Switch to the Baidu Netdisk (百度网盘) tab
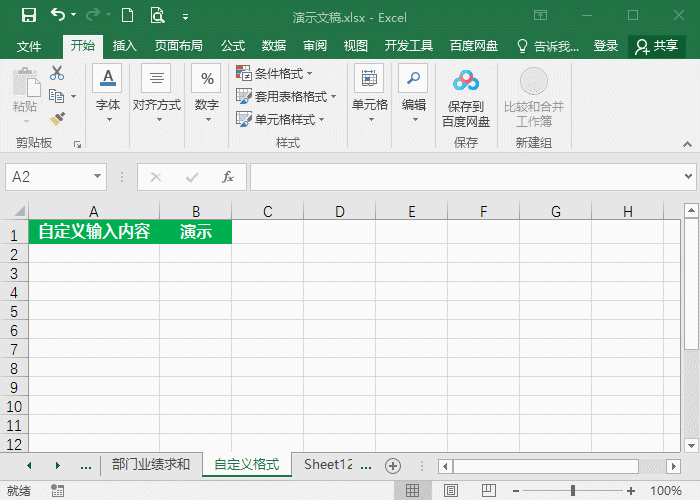700x500 pixels. pyautogui.click(x=474, y=46)
